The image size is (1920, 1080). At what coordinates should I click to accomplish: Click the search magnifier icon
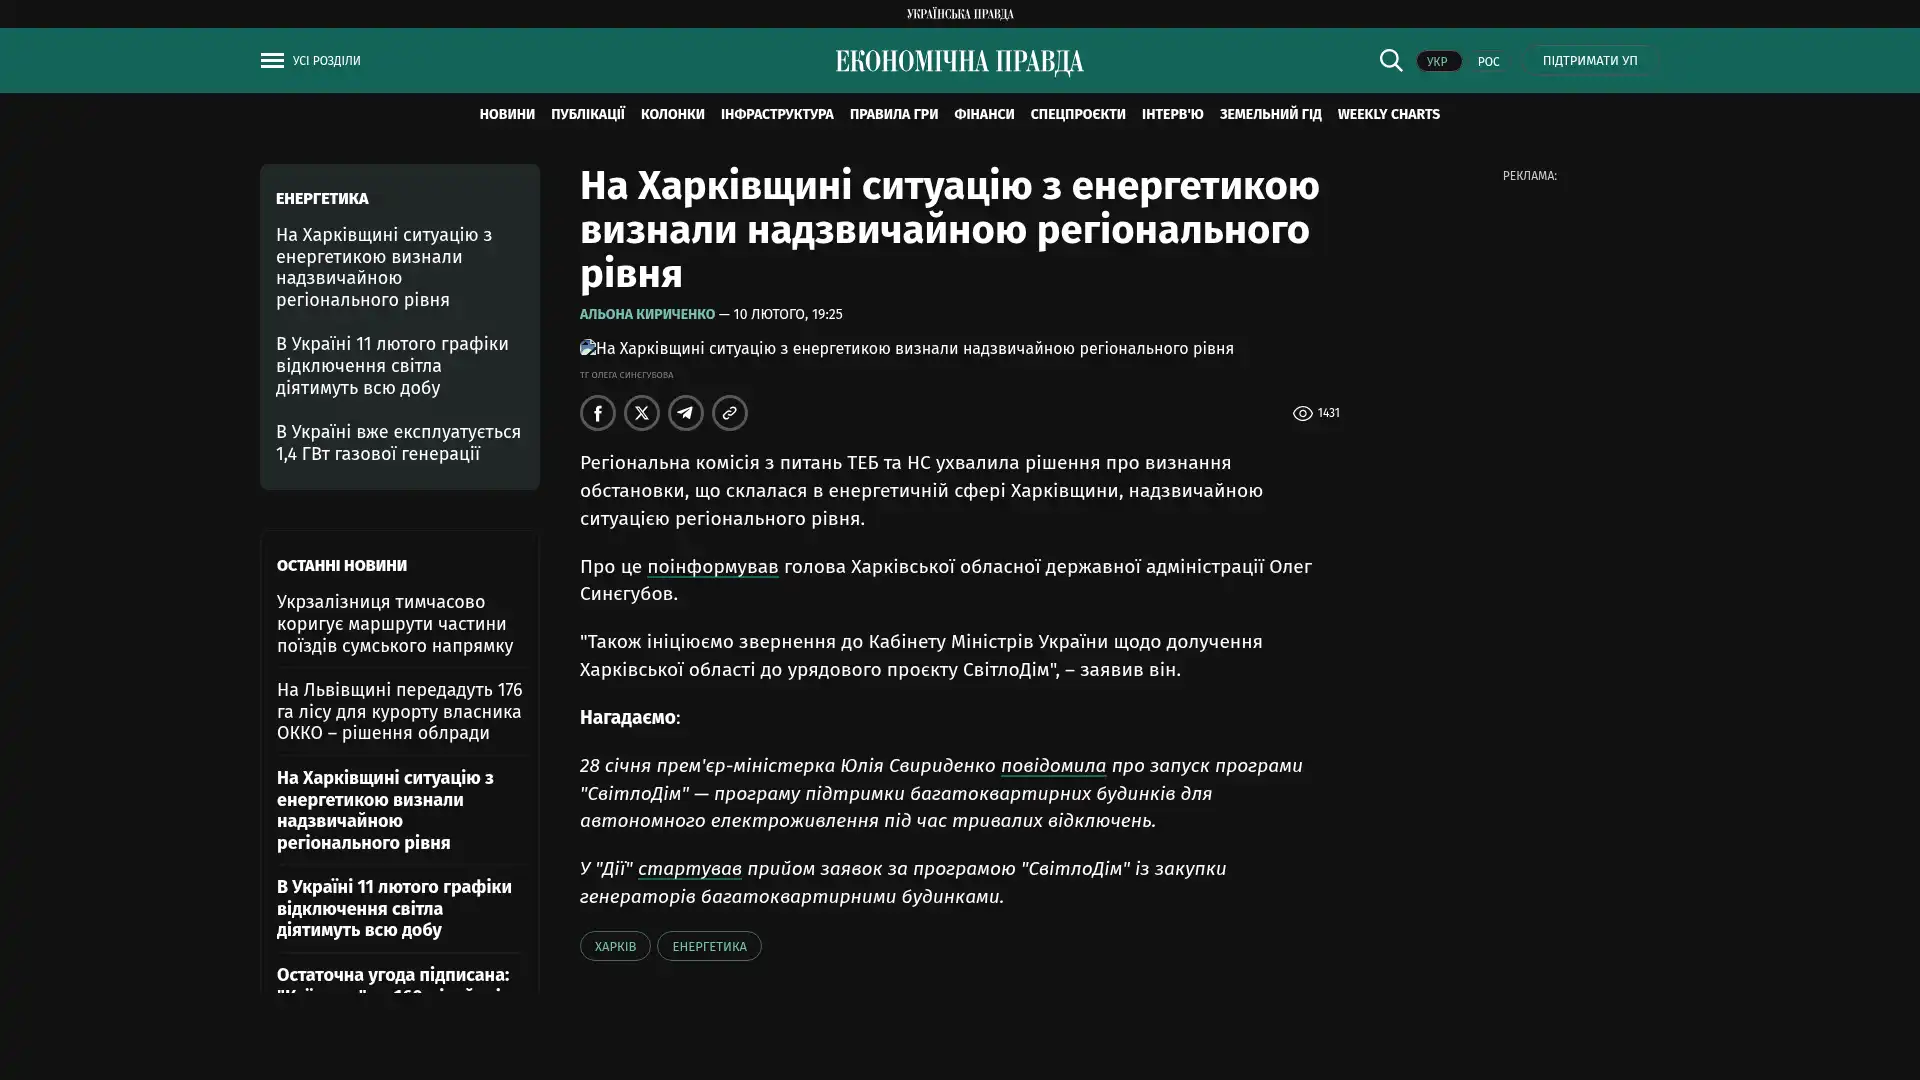click(x=1390, y=60)
